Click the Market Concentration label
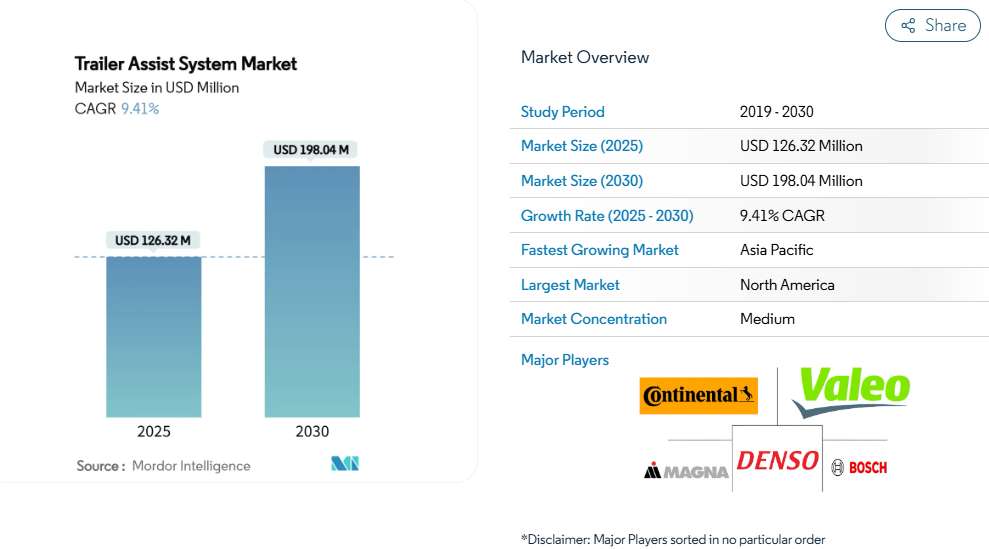The width and height of the screenshot is (989, 549). tap(594, 319)
